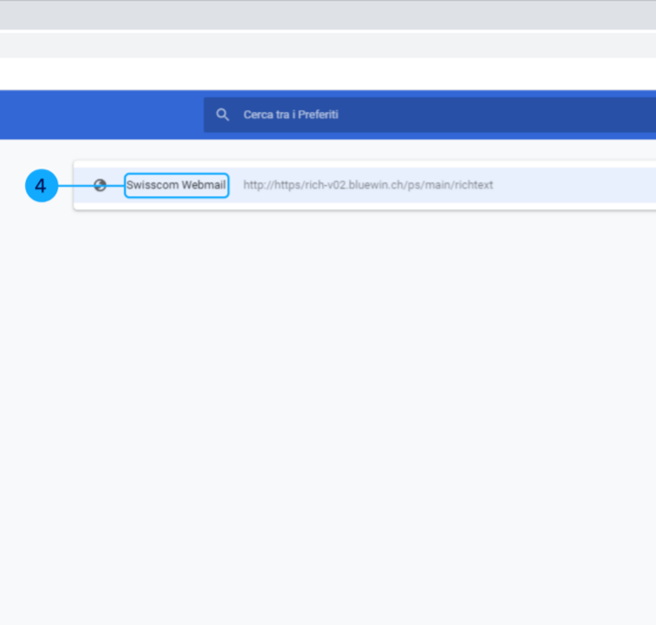This screenshot has height=625, width=656.
Task: Click the gap between bookmark title and URL
Action: (236, 185)
